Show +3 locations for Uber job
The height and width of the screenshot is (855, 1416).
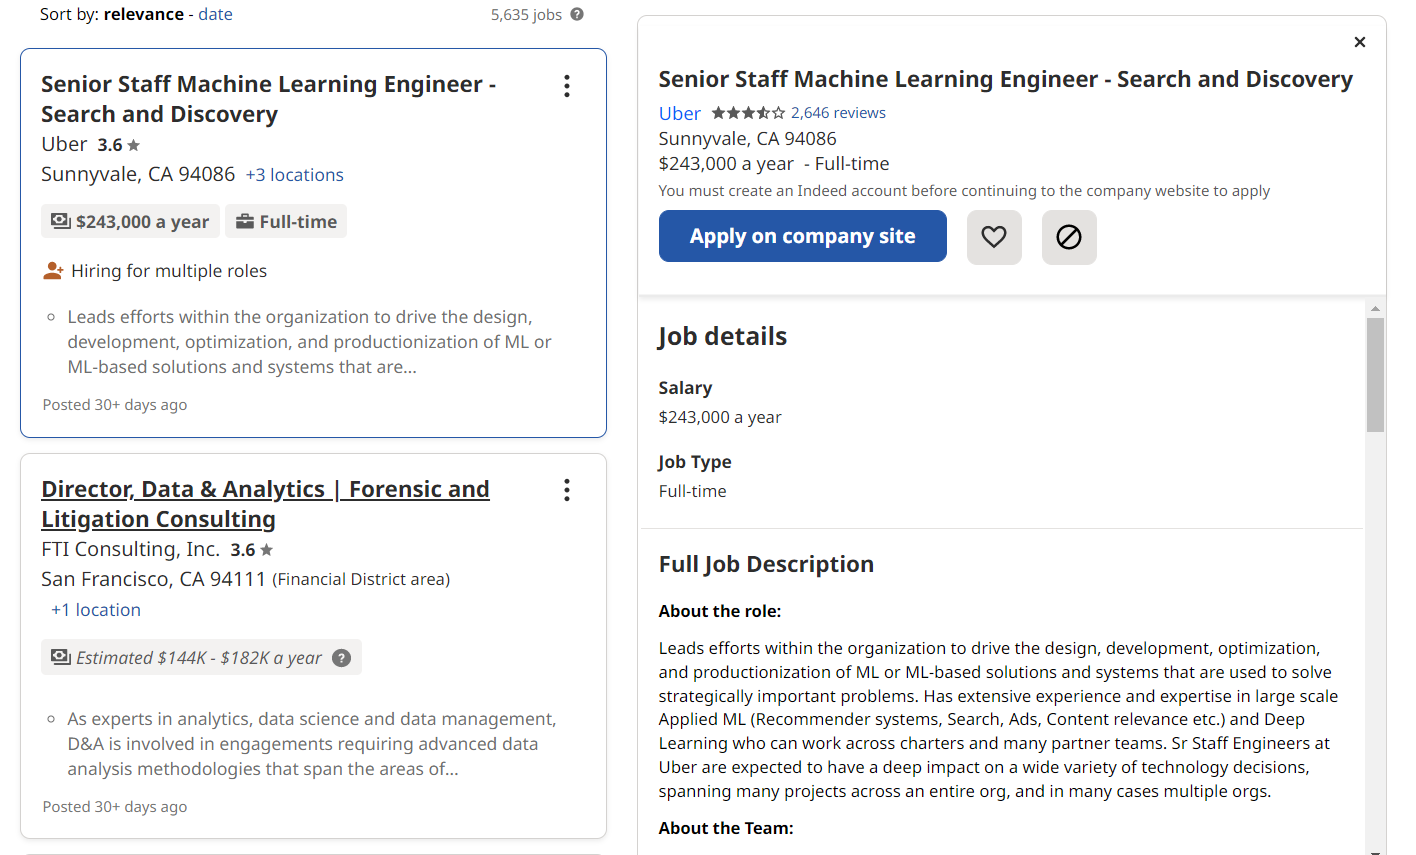(x=294, y=175)
